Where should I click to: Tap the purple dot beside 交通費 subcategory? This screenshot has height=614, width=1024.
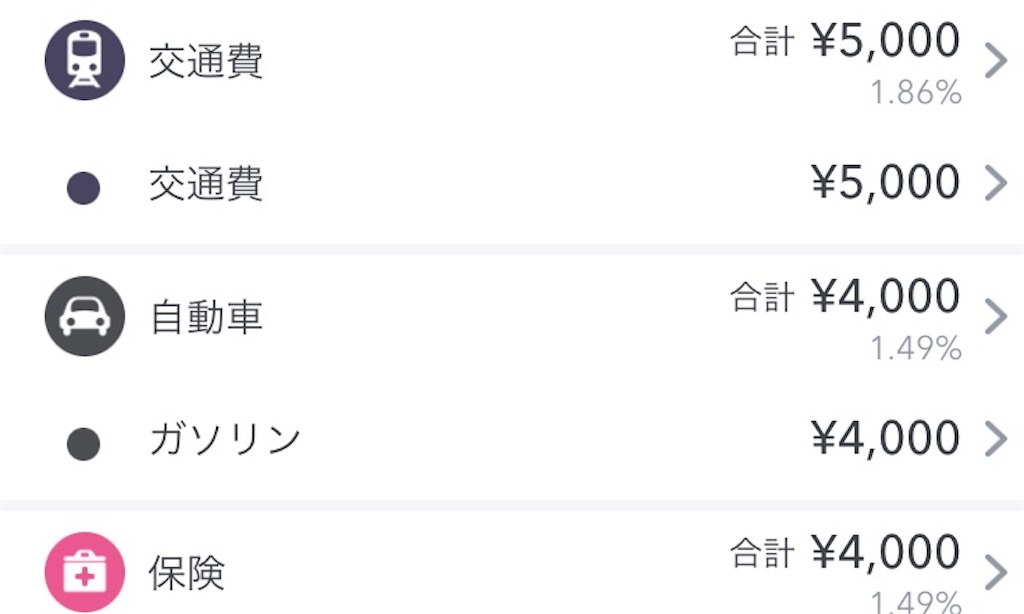coord(84,188)
